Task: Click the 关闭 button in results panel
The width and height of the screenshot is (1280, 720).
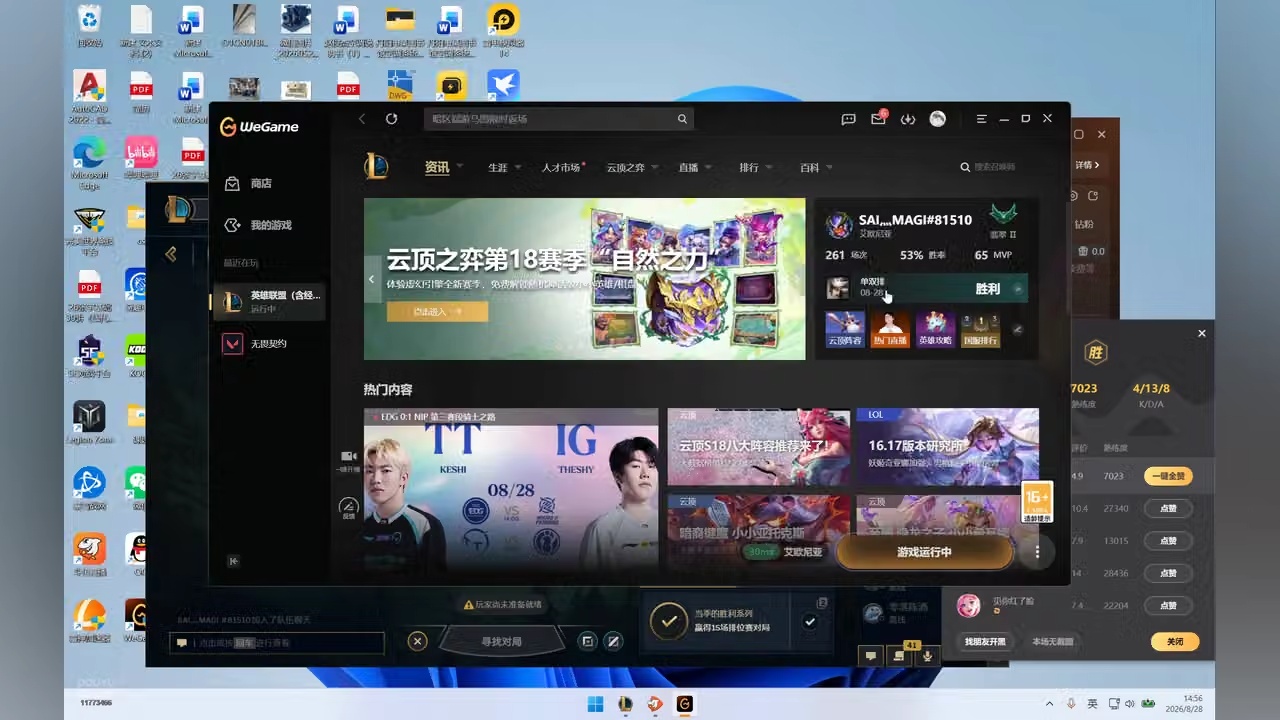Action: click(1175, 642)
